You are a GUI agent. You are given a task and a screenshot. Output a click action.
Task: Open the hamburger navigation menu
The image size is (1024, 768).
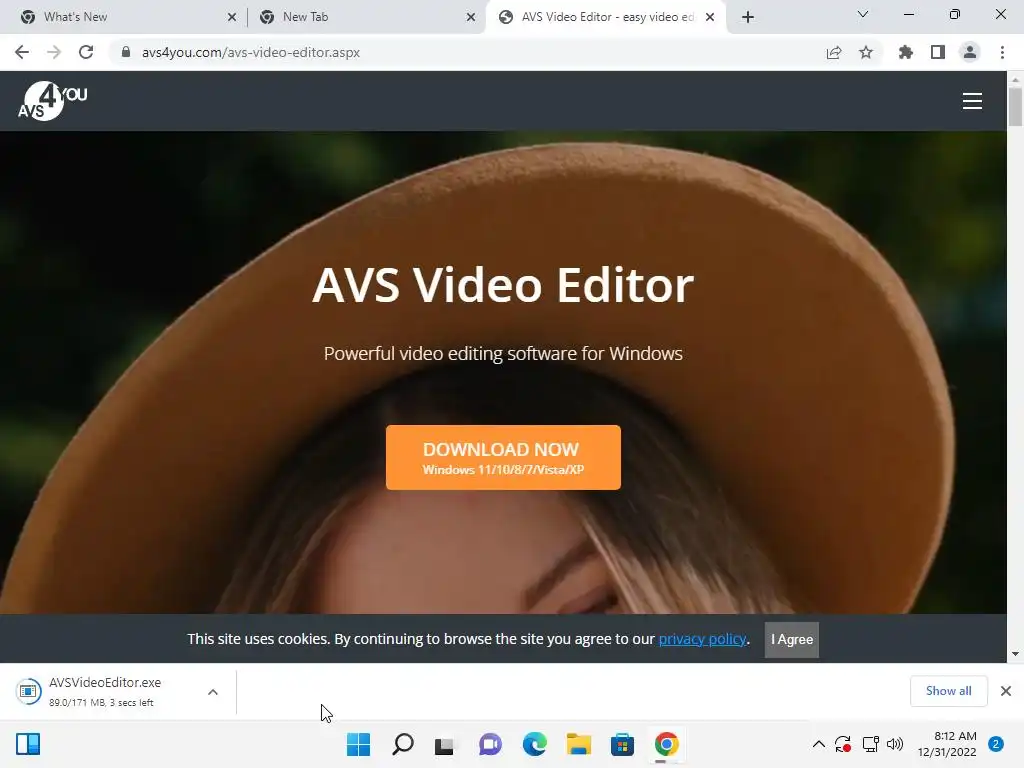(972, 101)
